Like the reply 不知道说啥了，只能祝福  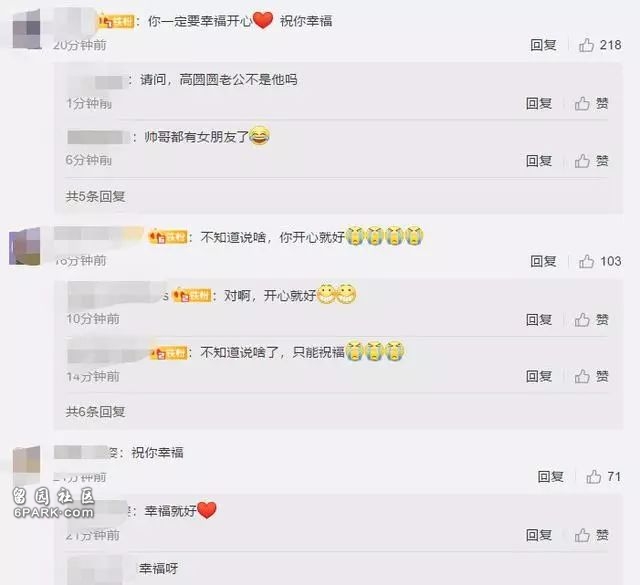click(x=591, y=376)
